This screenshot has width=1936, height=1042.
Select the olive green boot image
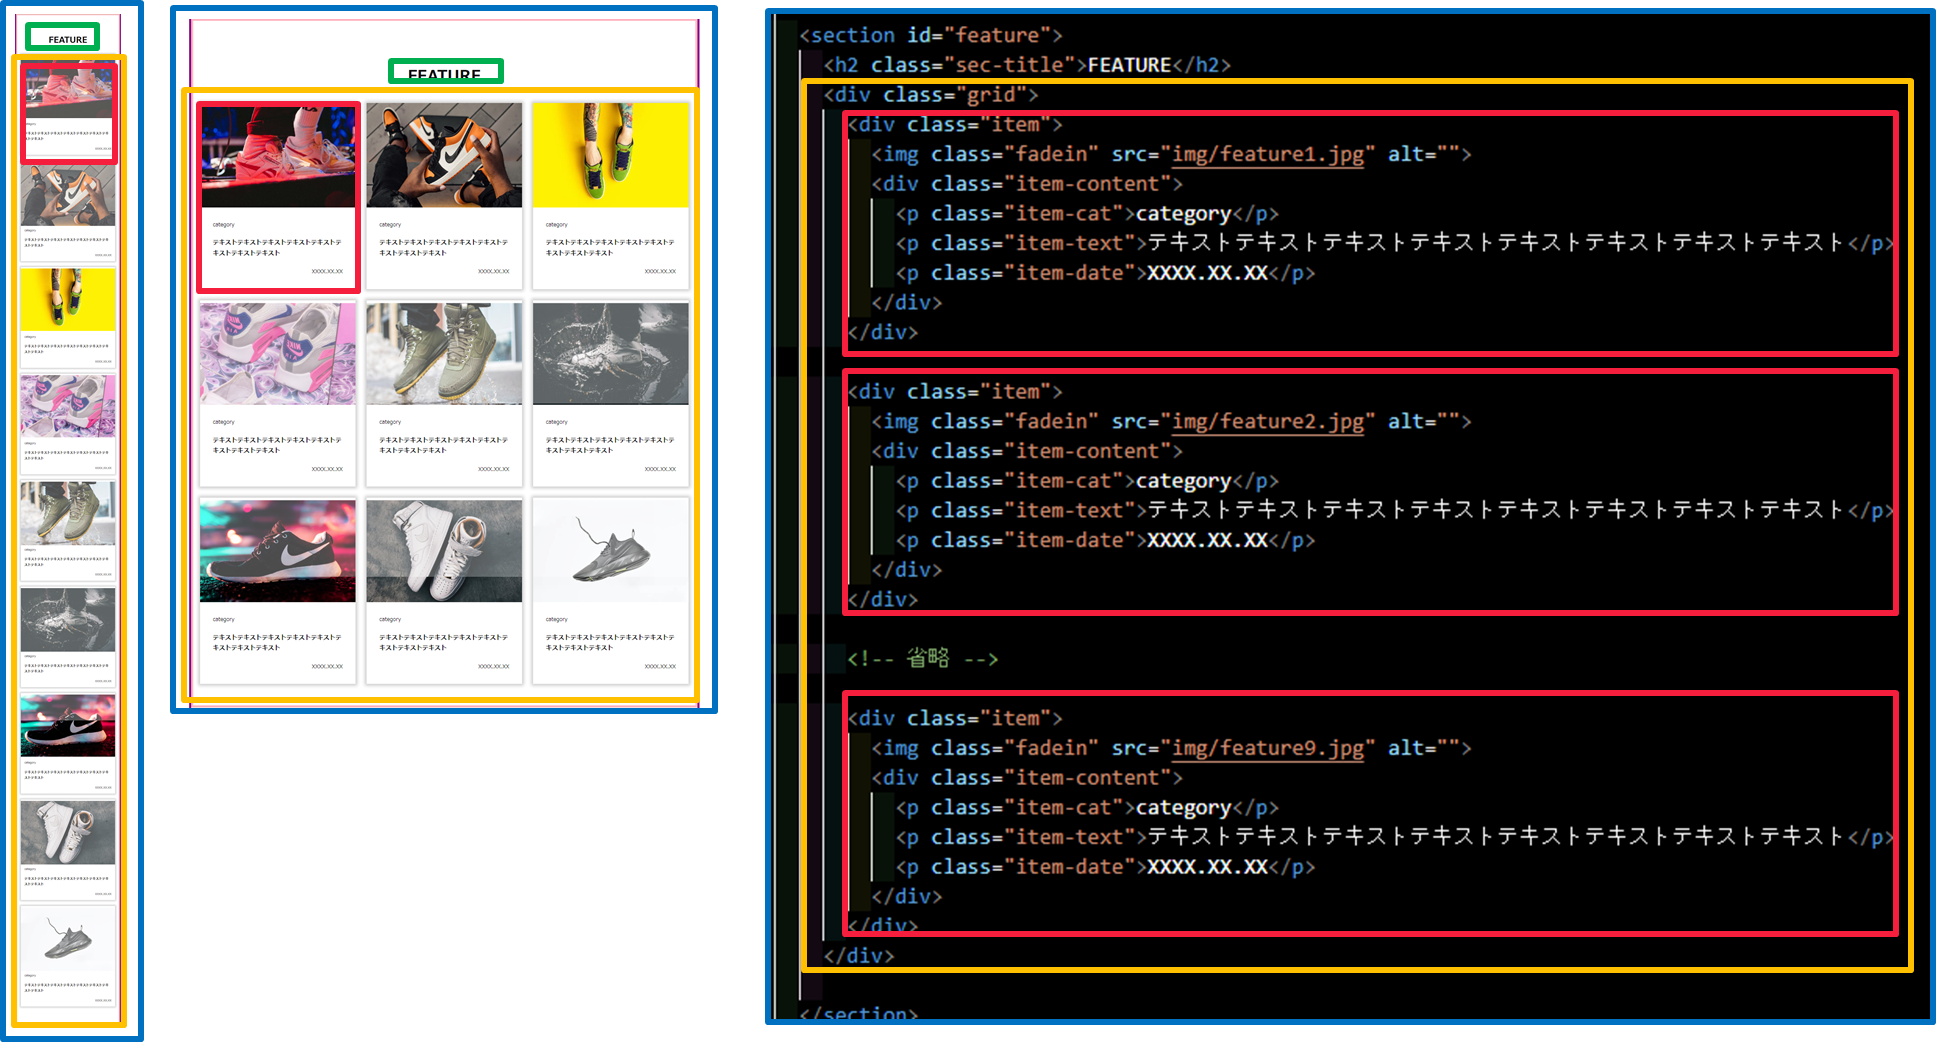443,352
